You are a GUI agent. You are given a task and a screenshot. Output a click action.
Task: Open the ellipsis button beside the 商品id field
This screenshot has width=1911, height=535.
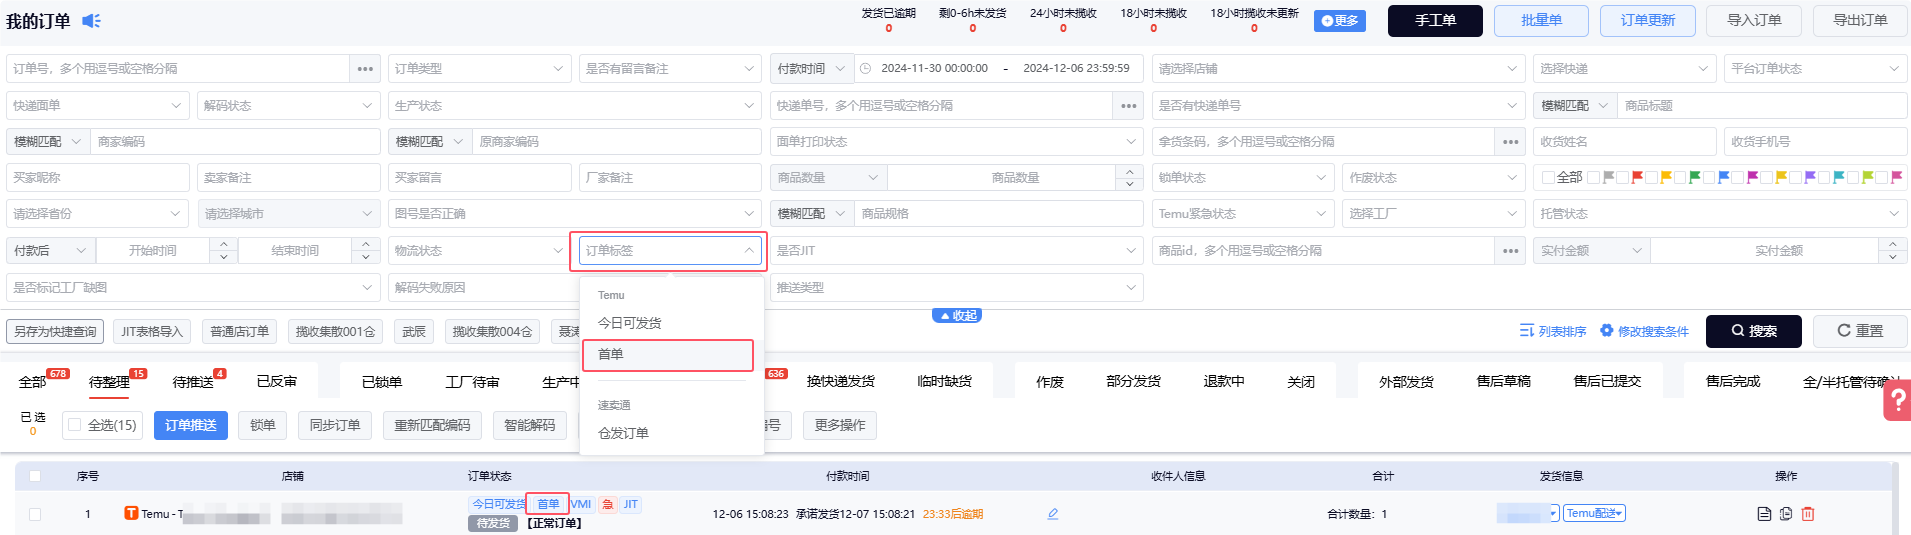(1510, 250)
